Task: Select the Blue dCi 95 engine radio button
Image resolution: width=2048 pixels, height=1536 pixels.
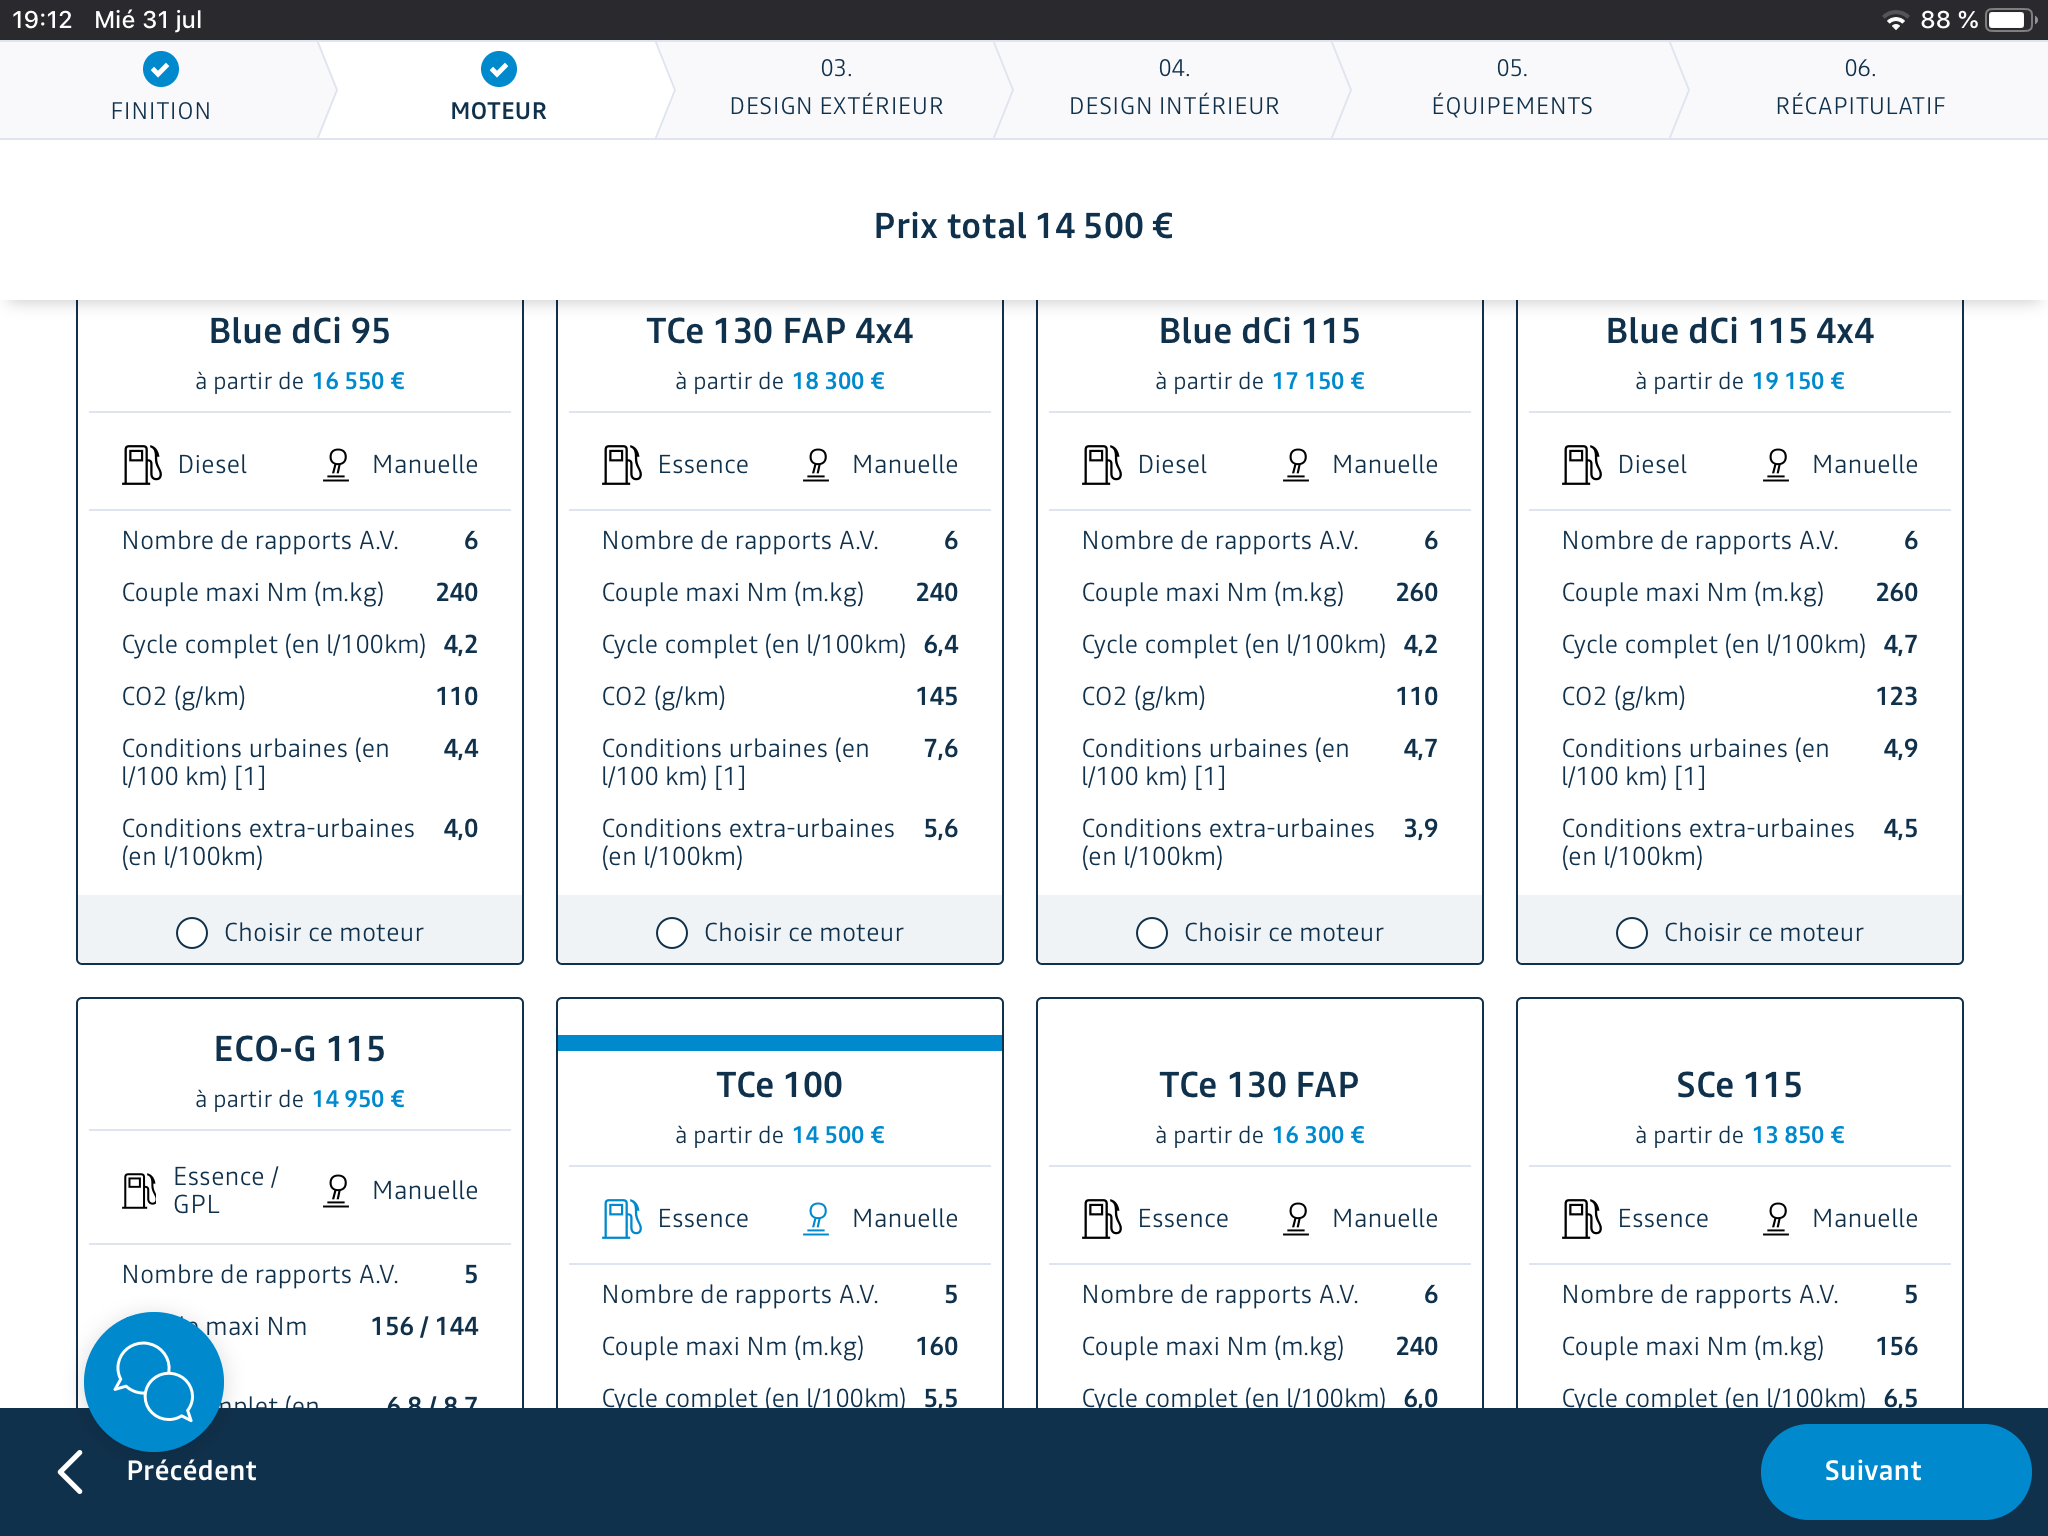Action: click(x=192, y=933)
